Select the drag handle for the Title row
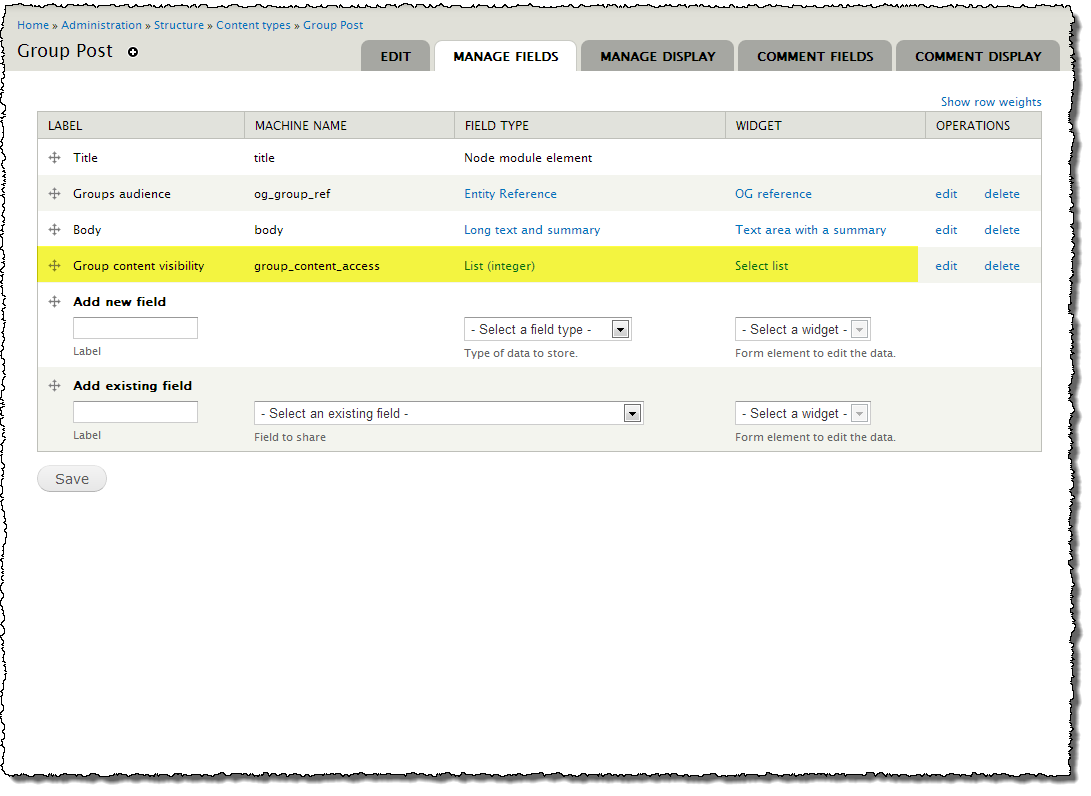Image resolution: width=1091 pixels, height=796 pixels. click(54, 157)
